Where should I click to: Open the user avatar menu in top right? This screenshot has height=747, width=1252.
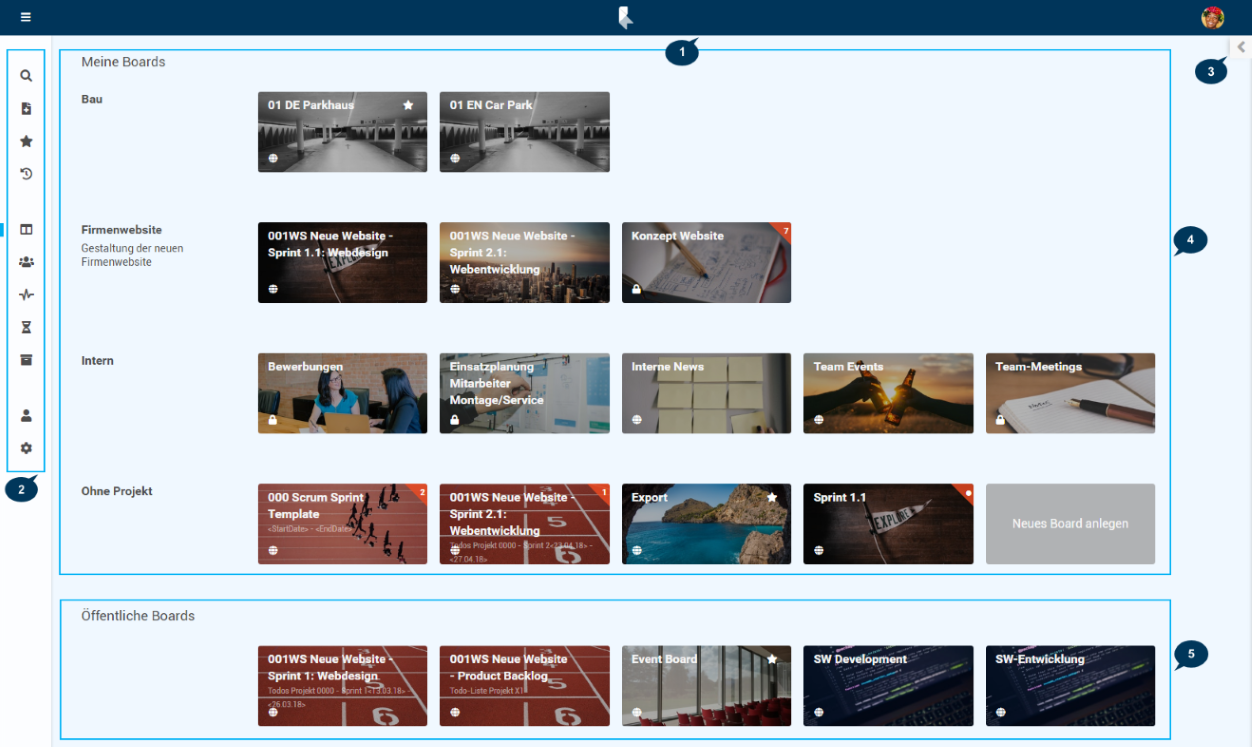tap(1212, 17)
